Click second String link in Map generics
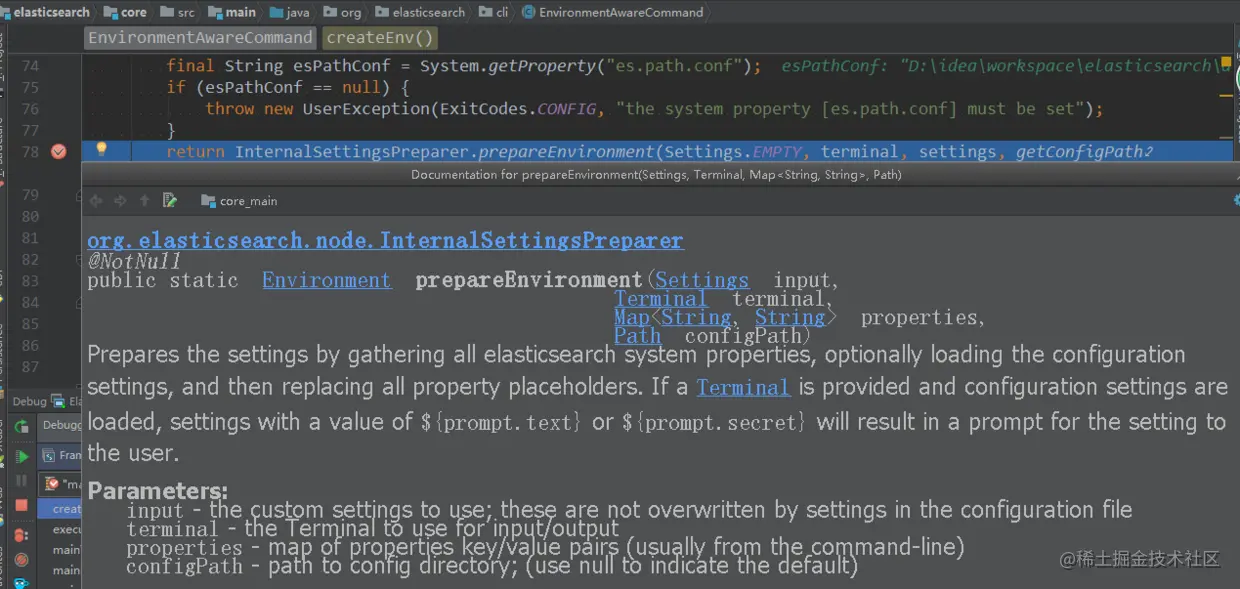The height and width of the screenshot is (589, 1240). (790, 317)
